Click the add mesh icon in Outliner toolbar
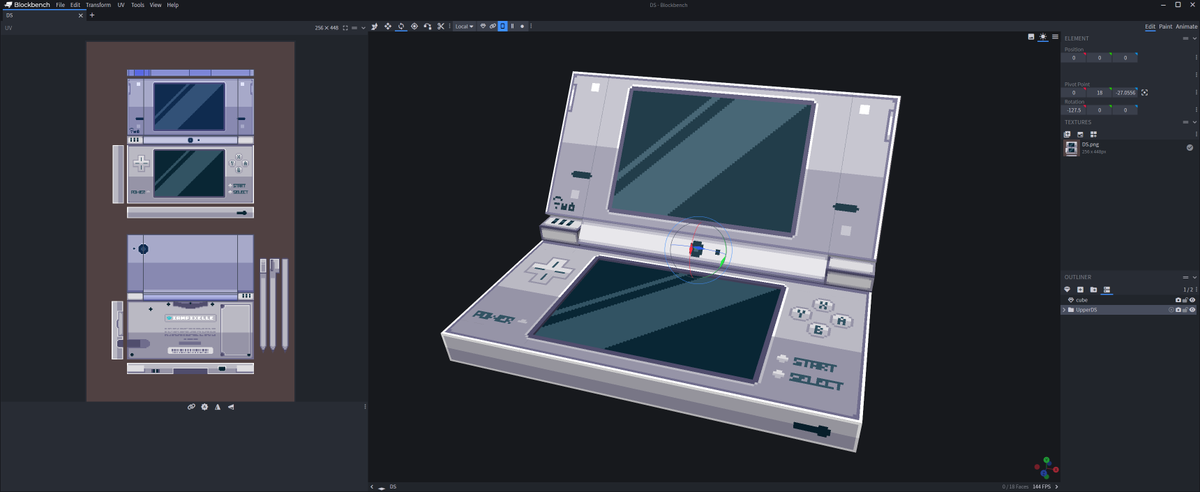 click(x=1067, y=289)
